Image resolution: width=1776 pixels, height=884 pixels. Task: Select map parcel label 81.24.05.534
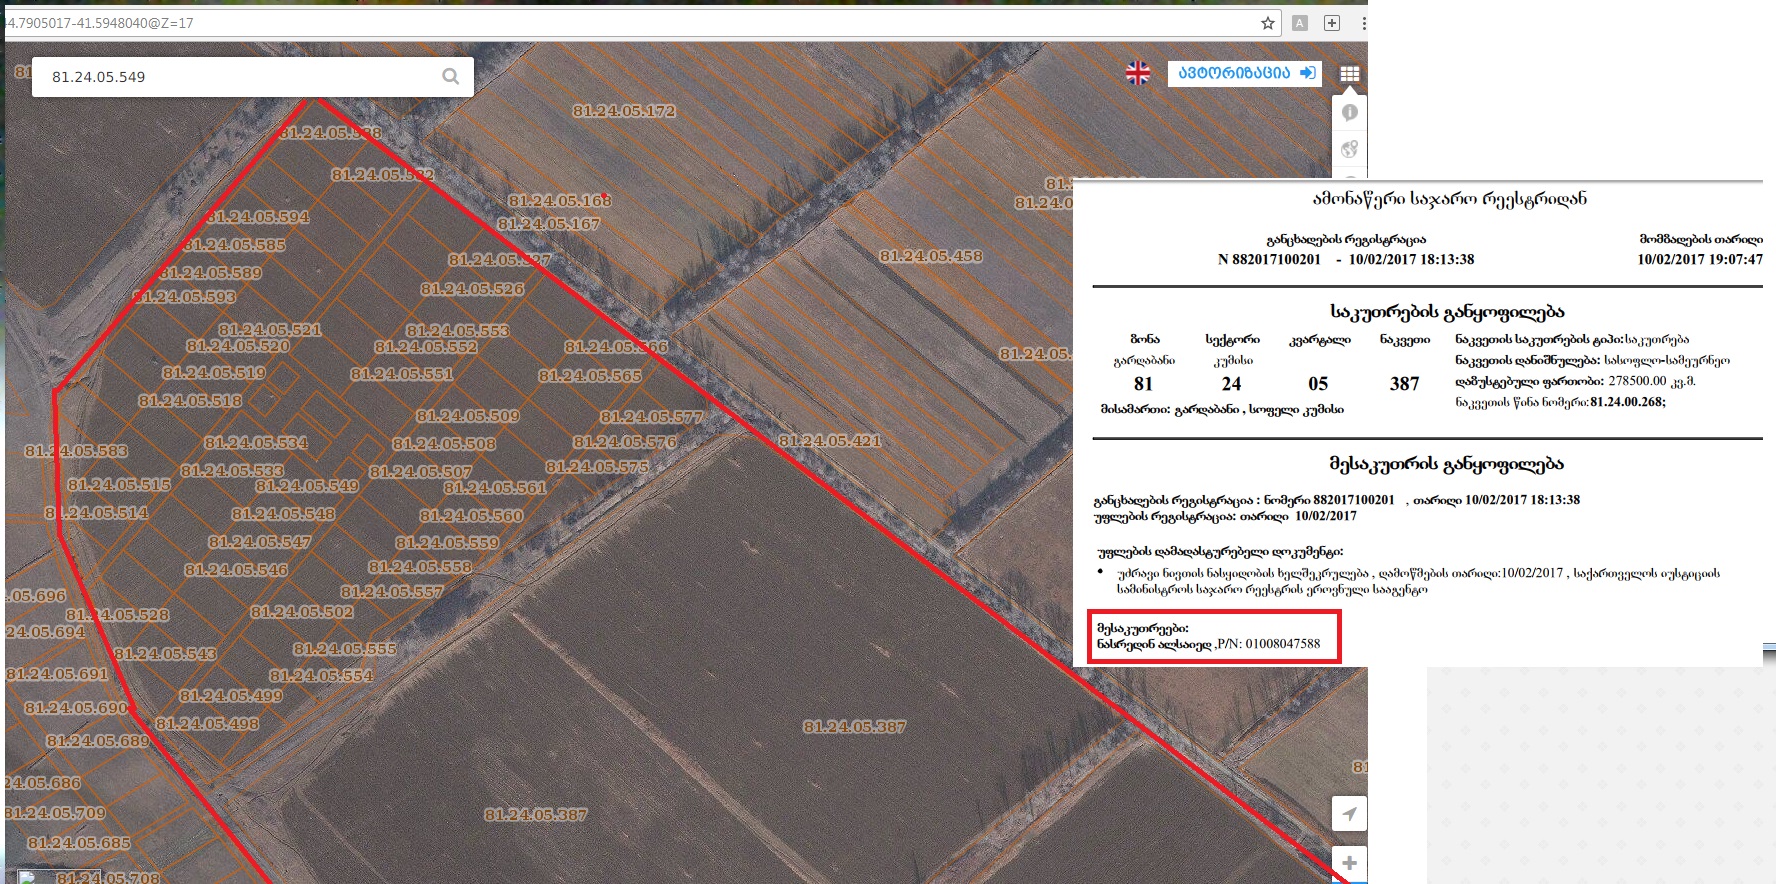pyautogui.click(x=256, y=443)
